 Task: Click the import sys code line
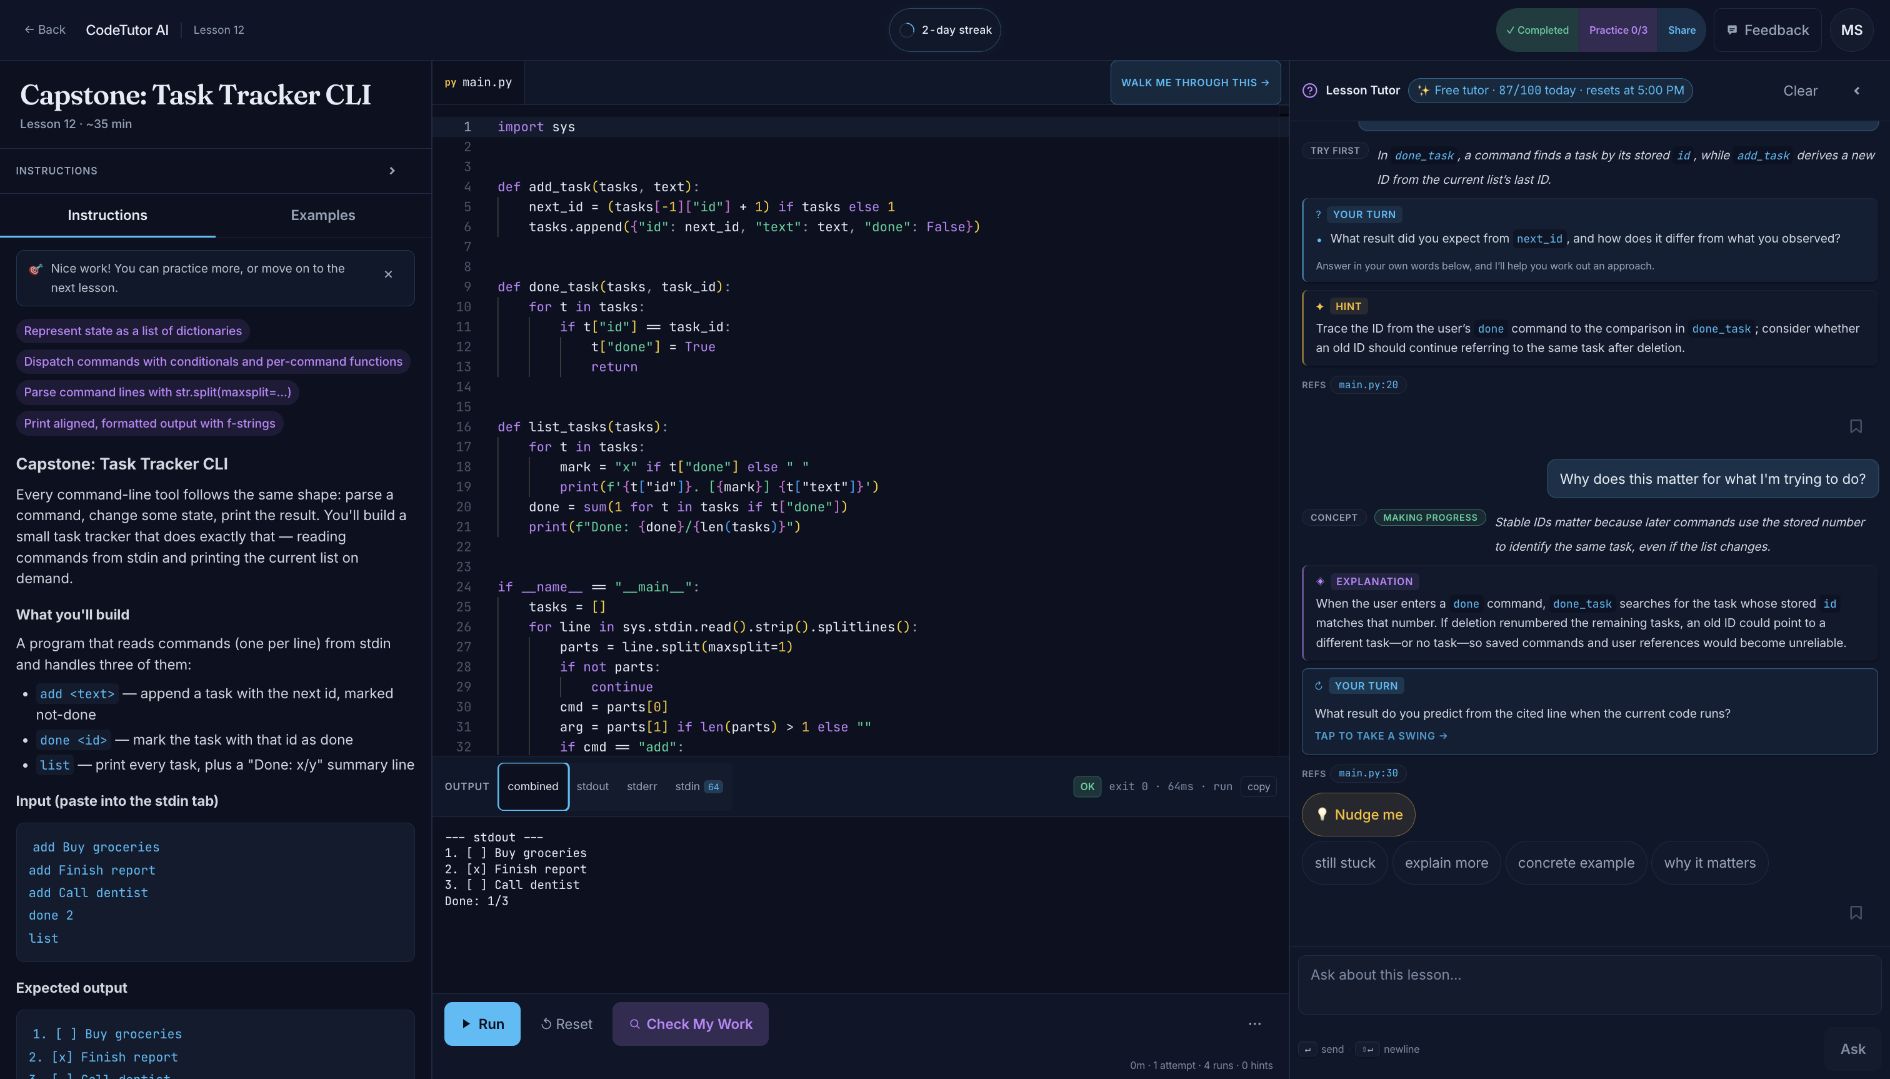point(536,127)
